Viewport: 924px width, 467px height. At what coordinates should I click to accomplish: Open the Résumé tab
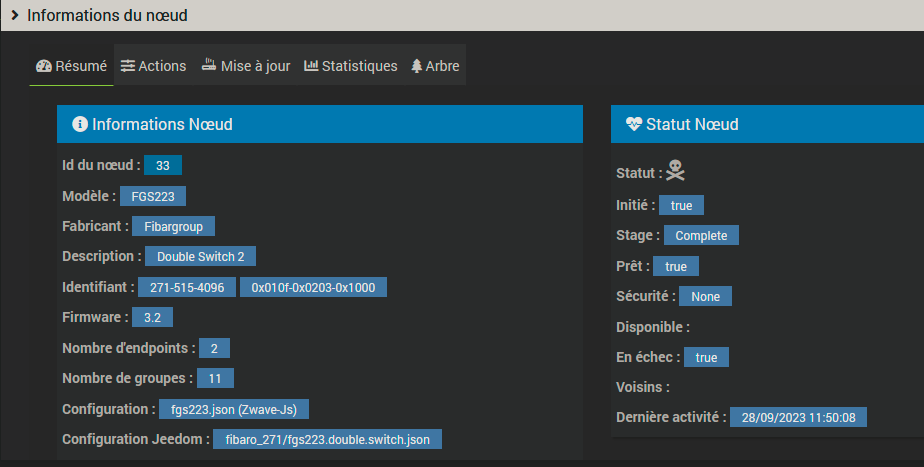pyautogui.click(x=71, y=66)
